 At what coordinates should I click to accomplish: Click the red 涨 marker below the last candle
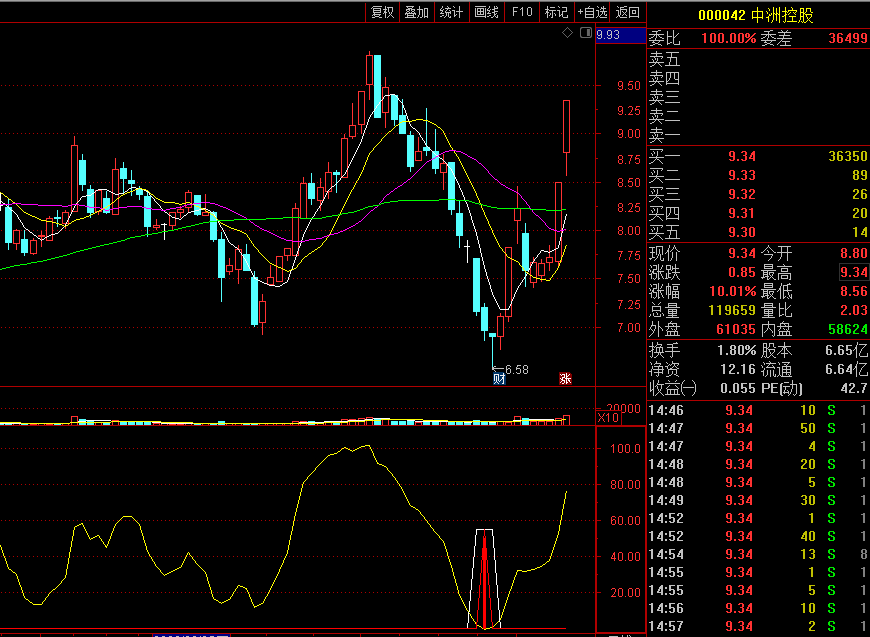(x=565, y=379)
